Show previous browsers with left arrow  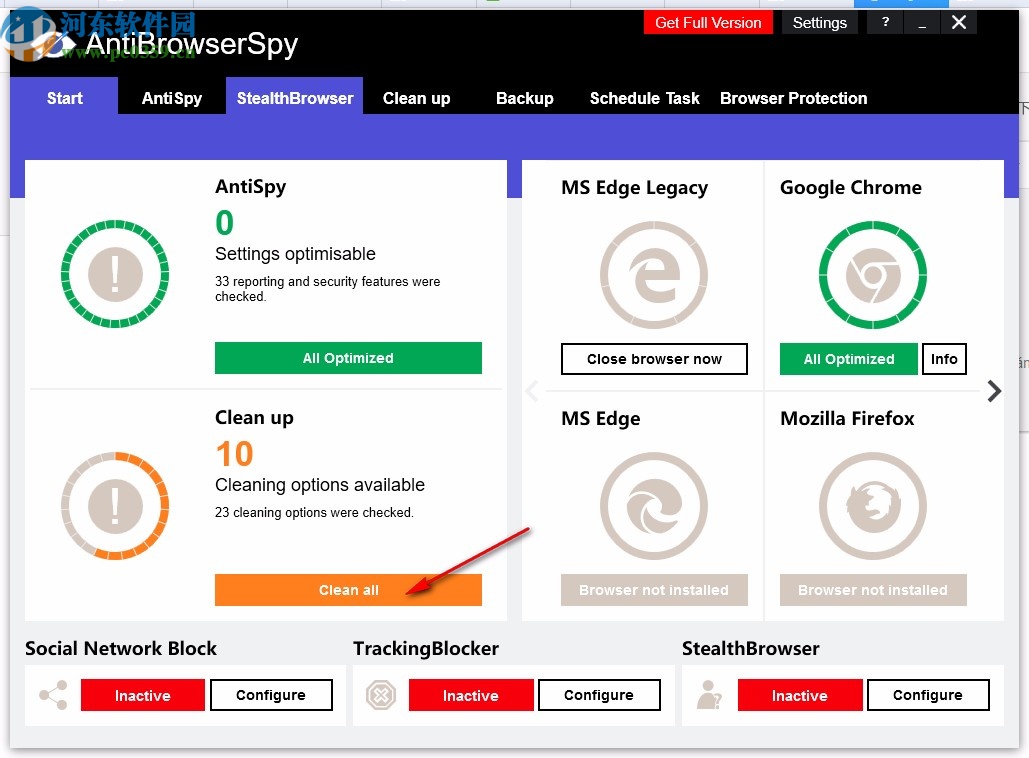click(531, 391)
